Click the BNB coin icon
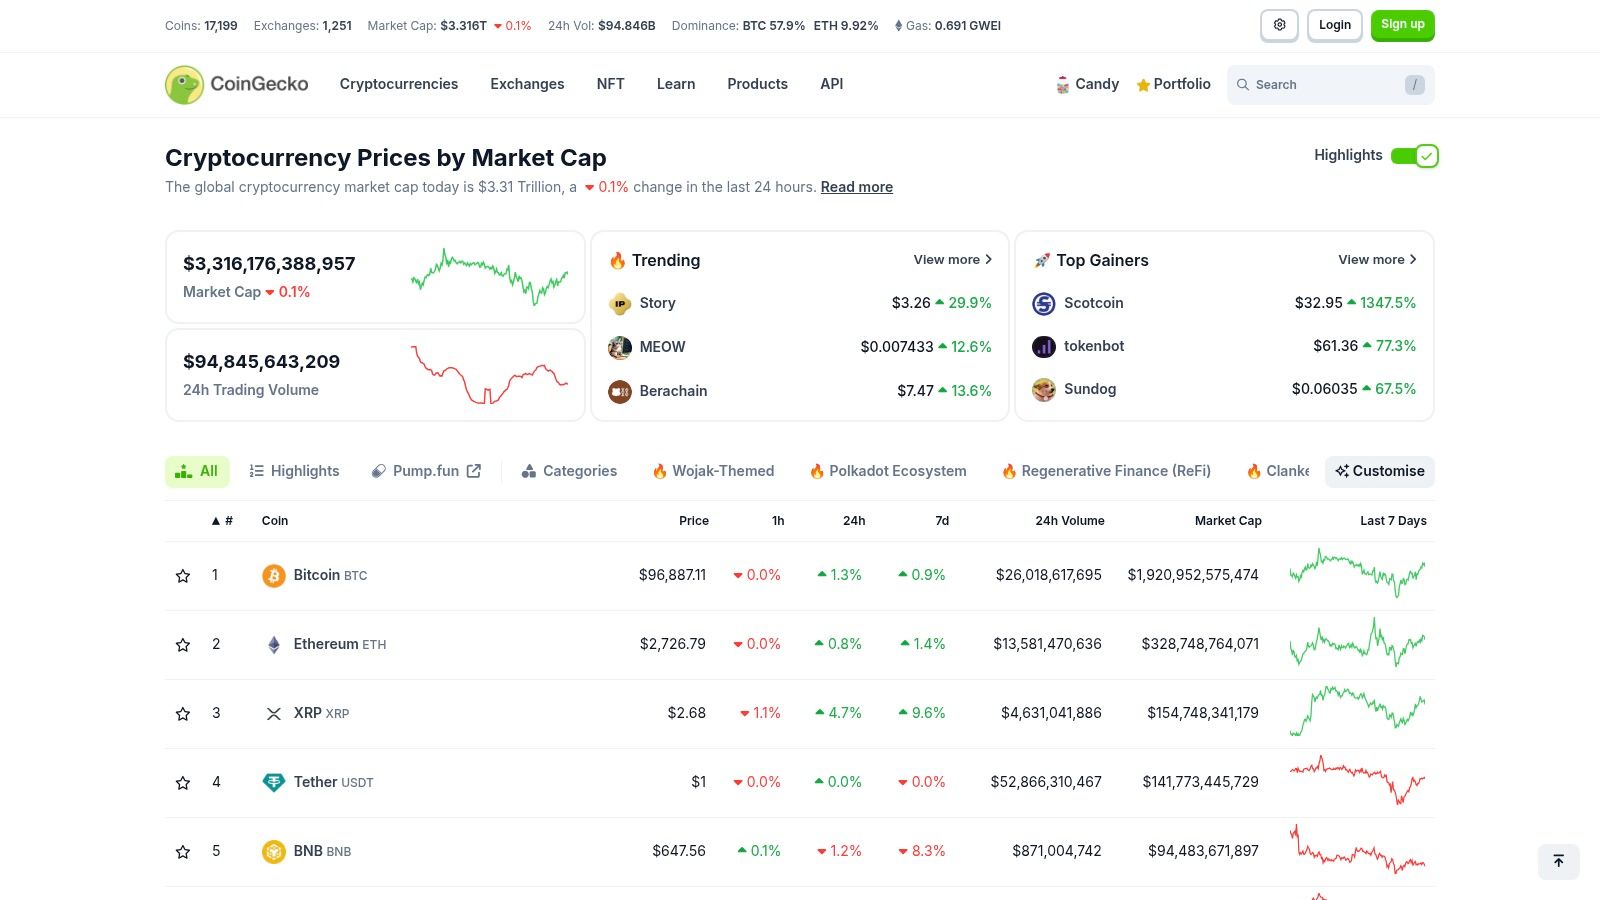The width and height of the screenshot is (1600, 900). click(x=274, y=852)
